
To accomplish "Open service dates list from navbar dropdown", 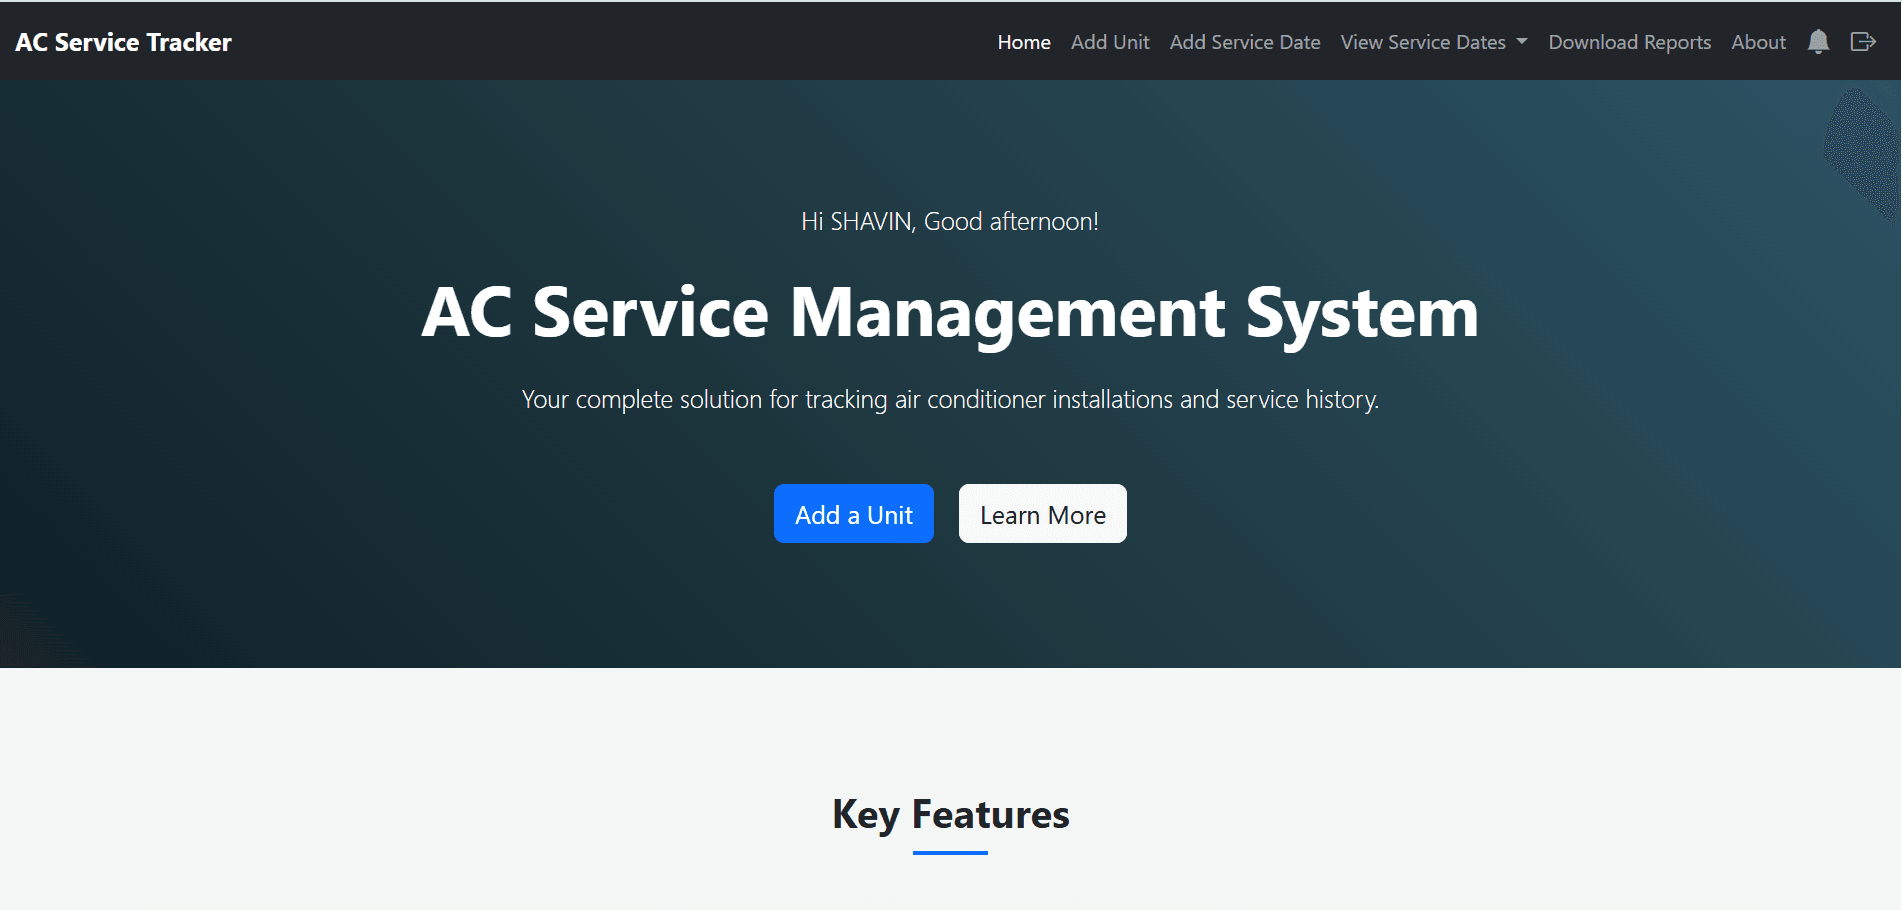I will pos(1433,42).
